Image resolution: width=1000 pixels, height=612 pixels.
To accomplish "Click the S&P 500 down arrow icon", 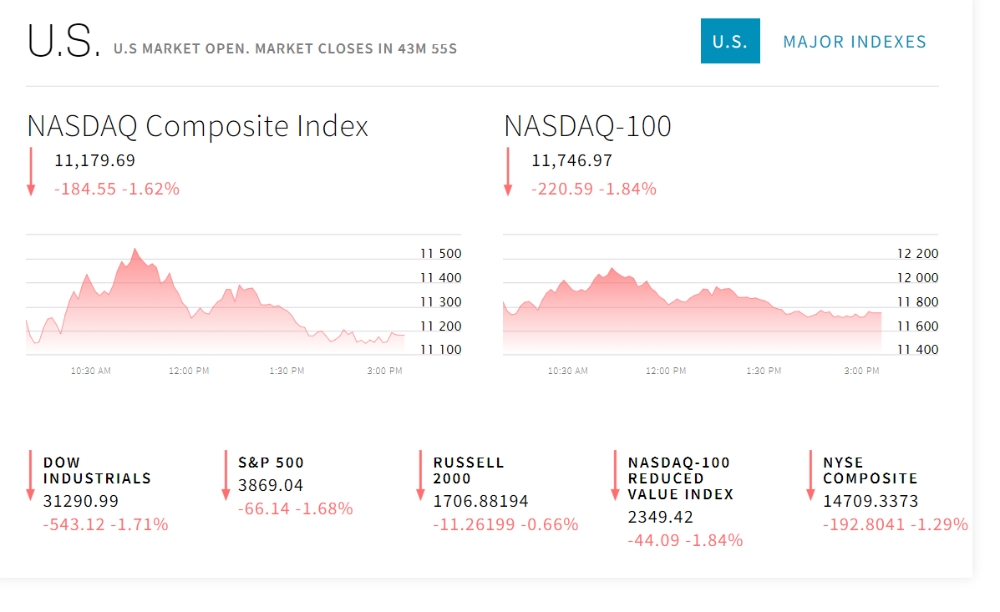I will [225, 476].
